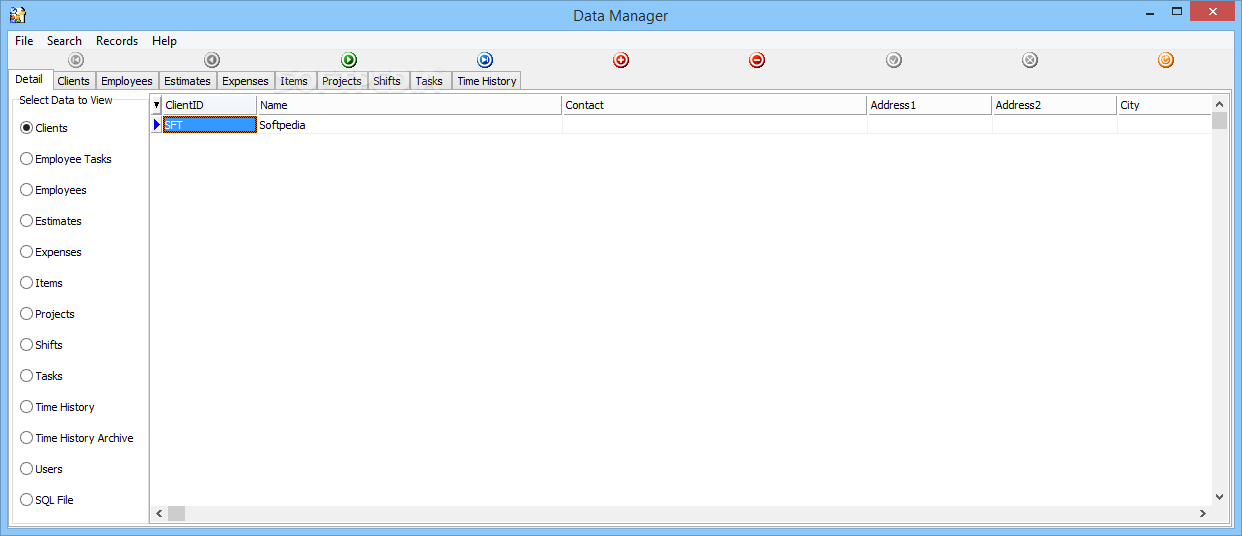1242x536 pixels.
Task: Click vertical scrollbar up arrow
Action: [x=1219, y=104]
